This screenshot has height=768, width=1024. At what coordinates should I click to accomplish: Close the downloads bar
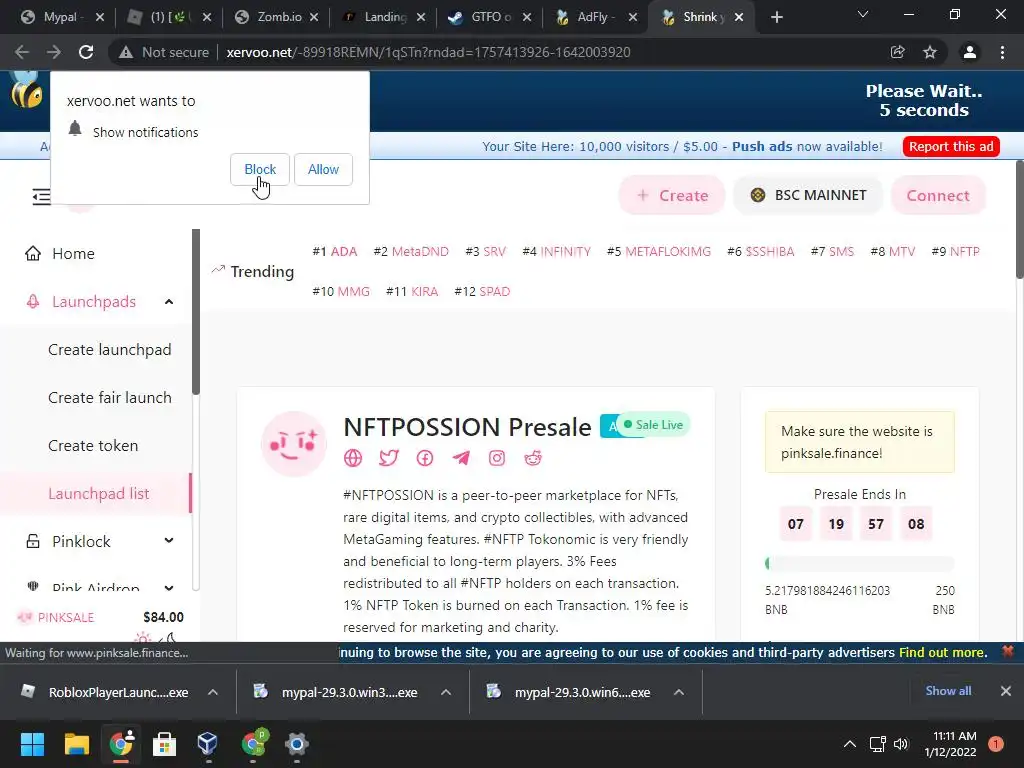pyautogui.click(x=1006, y=691)
